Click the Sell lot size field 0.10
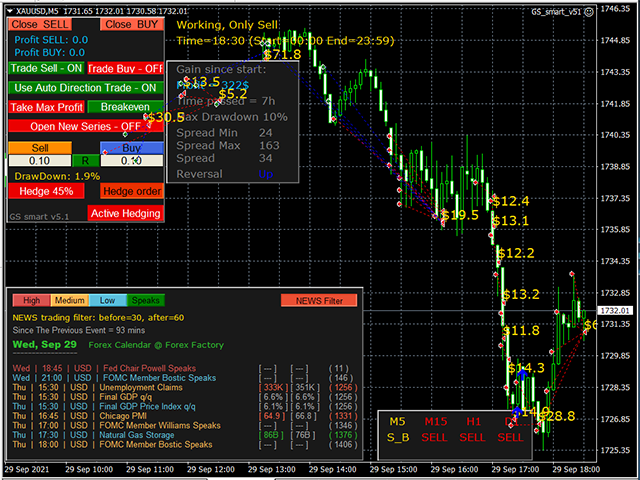This screenshot has height=480, width=640. pos(40,160)
